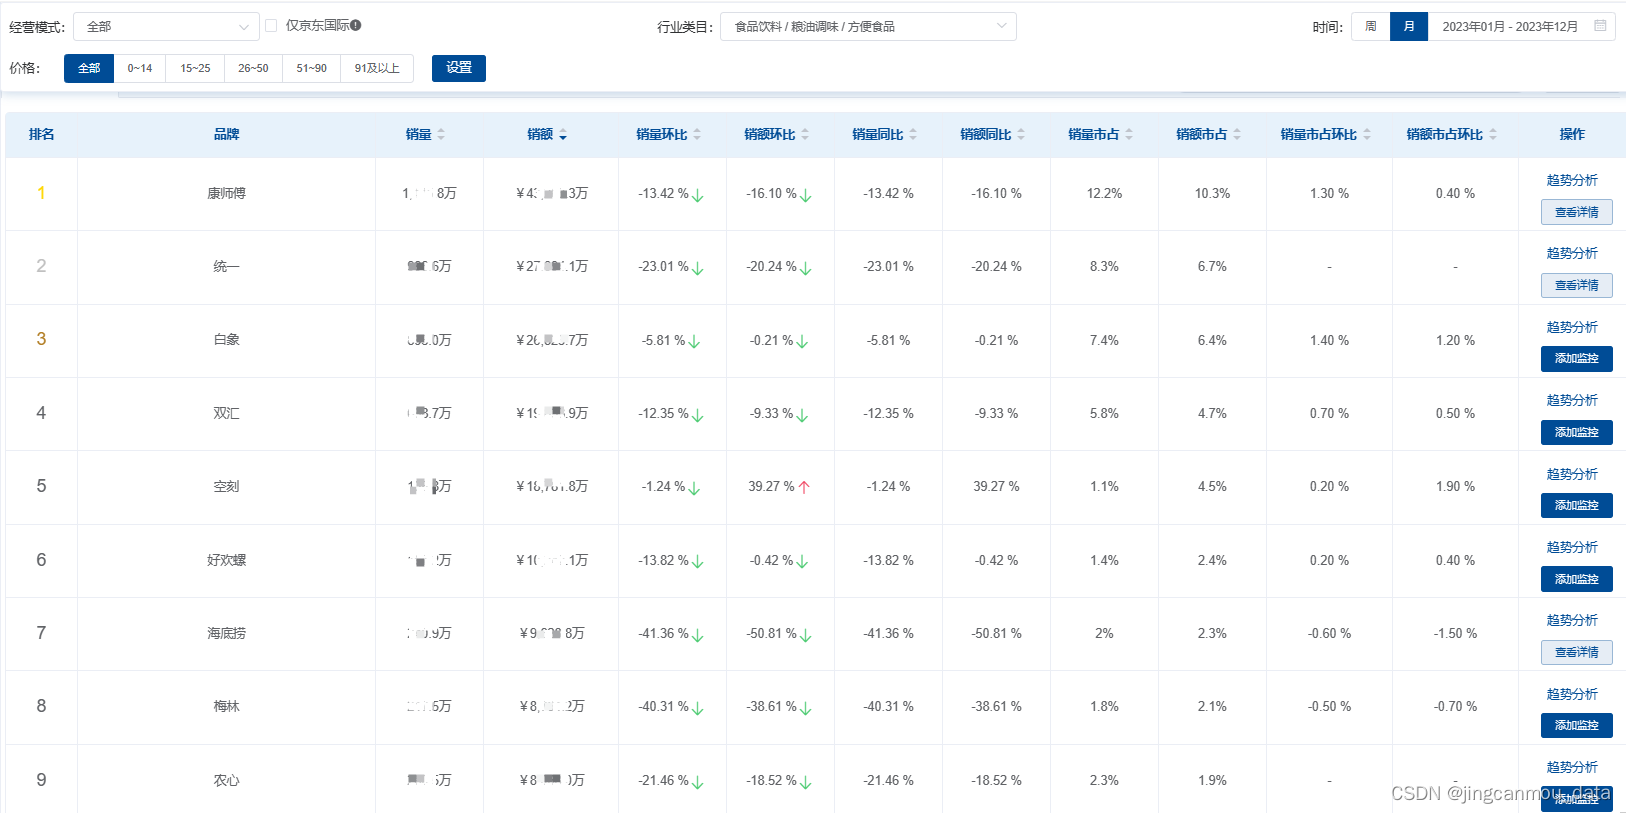The width and height of the screenshot is (1626, 813).
Task: Open the 经营模式 dropdown showing 全部
Action: click(x=166, y=27)
